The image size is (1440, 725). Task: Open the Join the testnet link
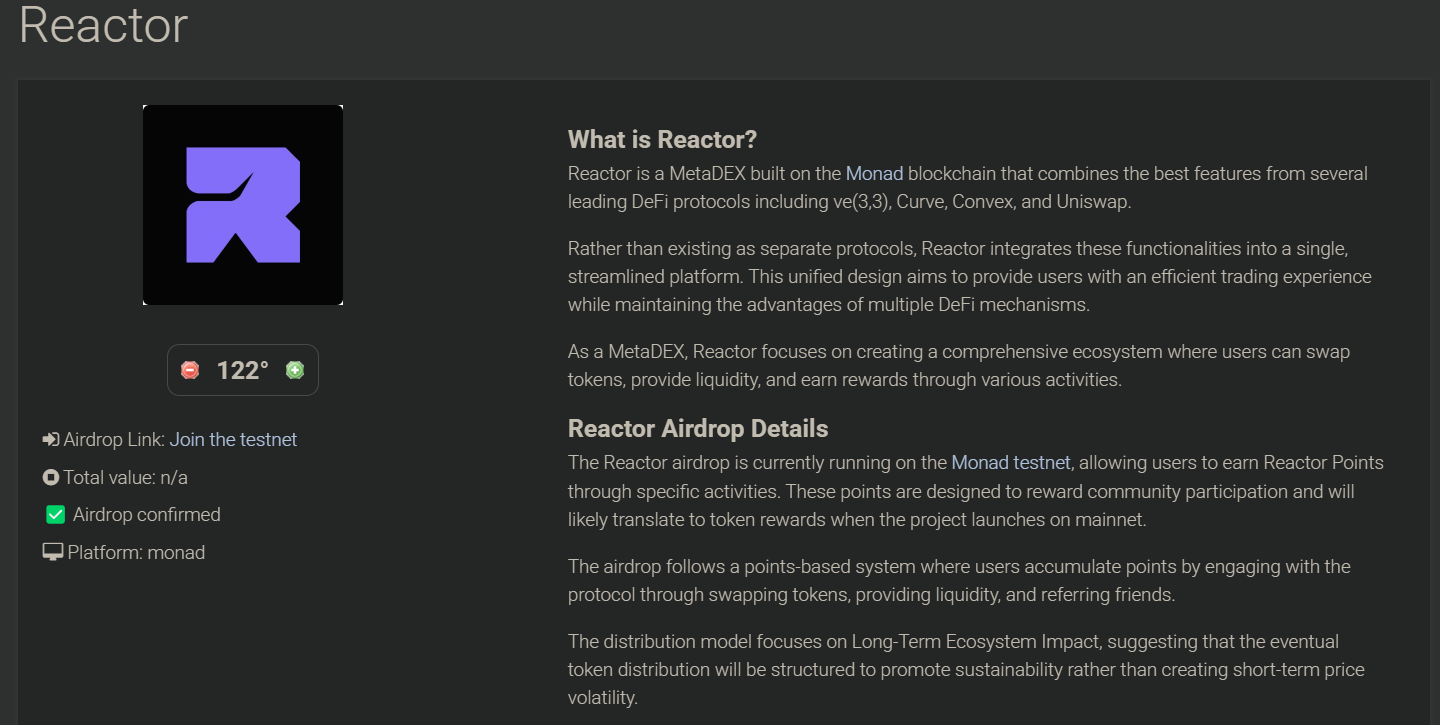[233, 439]
